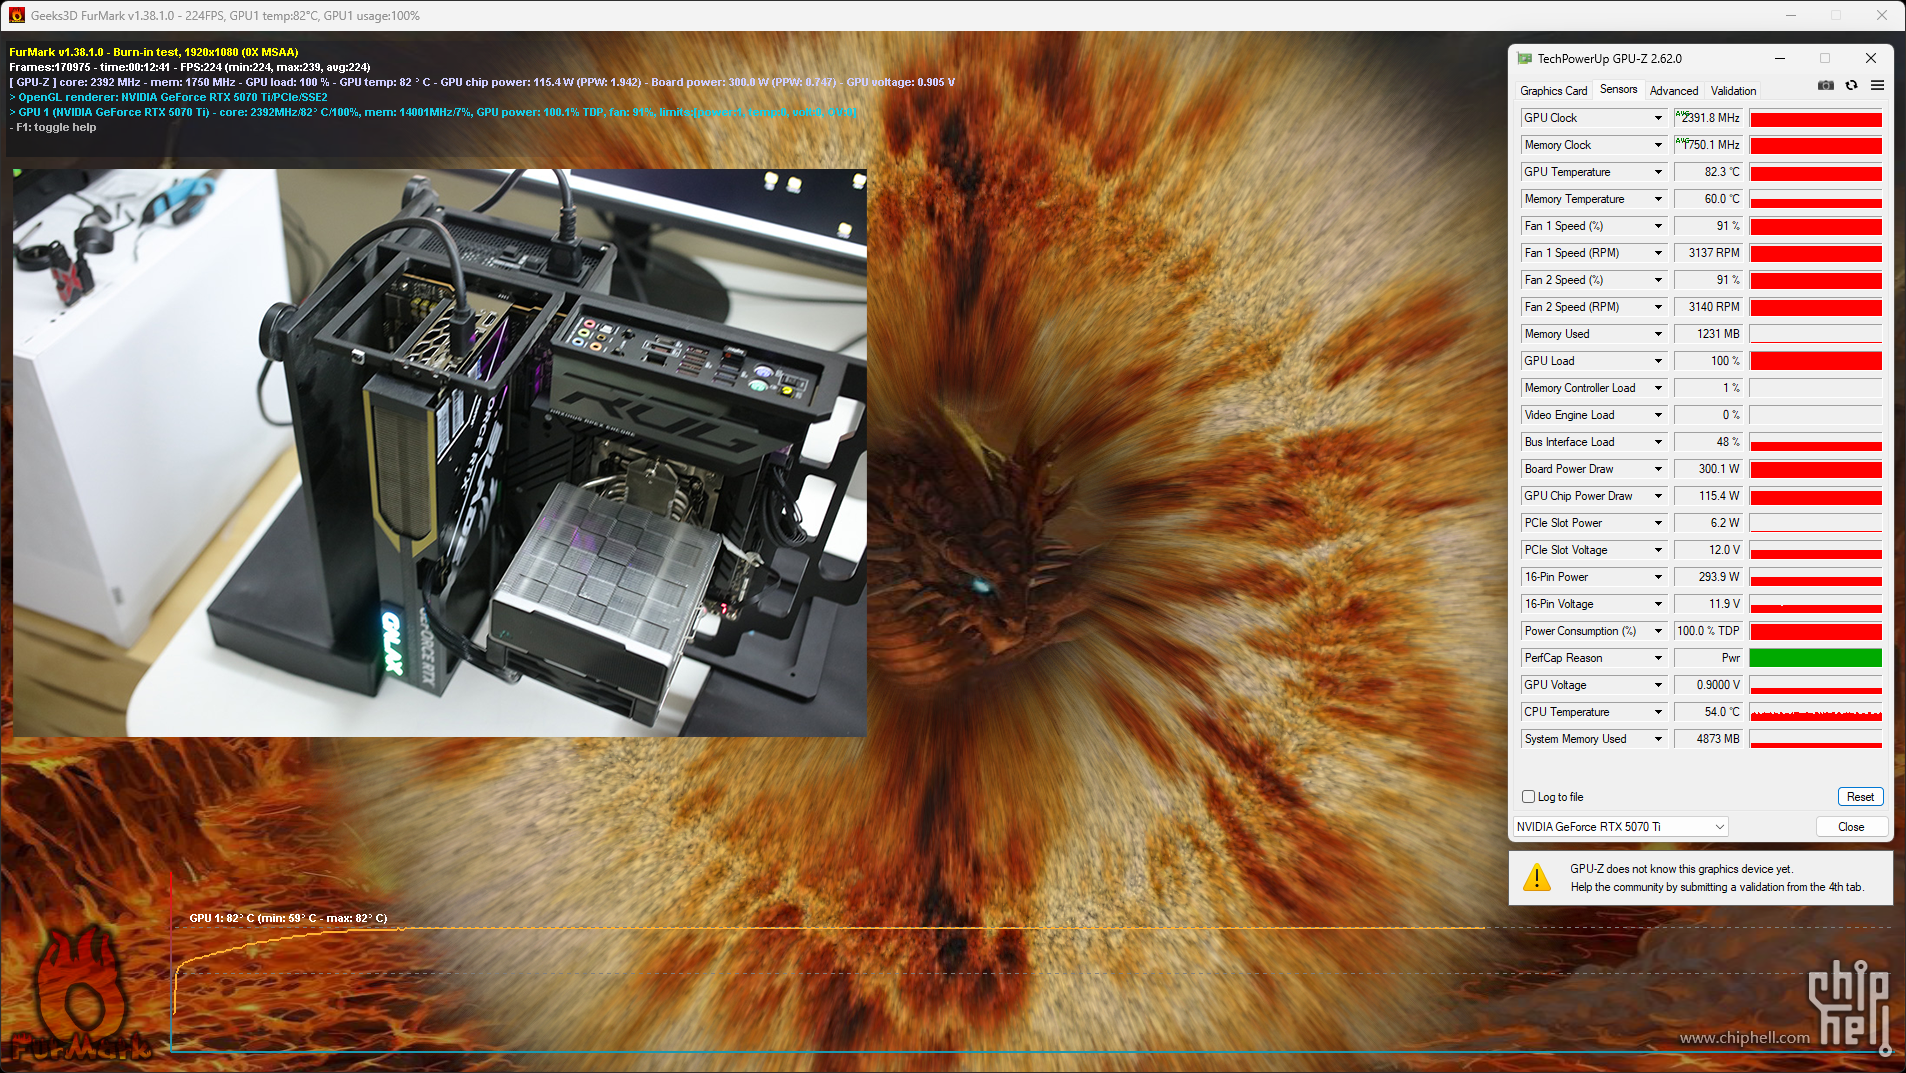This screenshot has height=1073, width=1906.
Task: Click the OpenGL renderer line in FurMark overlay
Action: coord(169,97)
